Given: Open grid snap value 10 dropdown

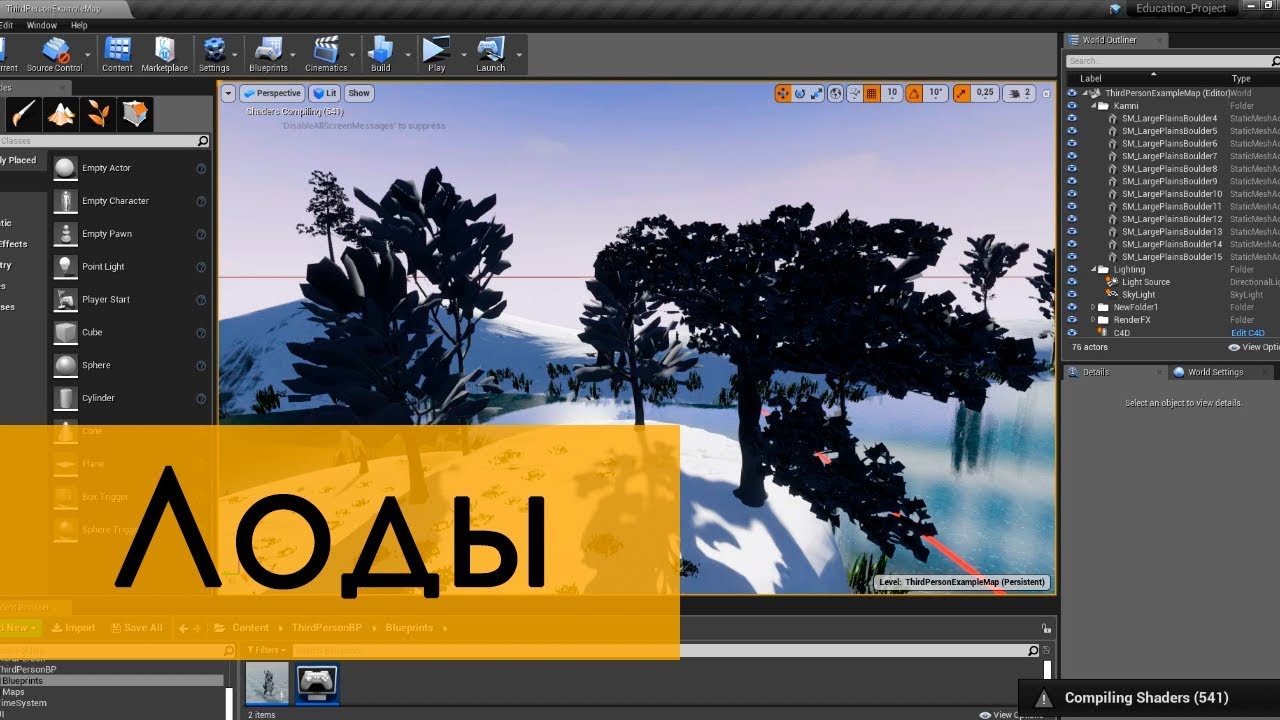Looking at the screenshot, I should 892,93.
